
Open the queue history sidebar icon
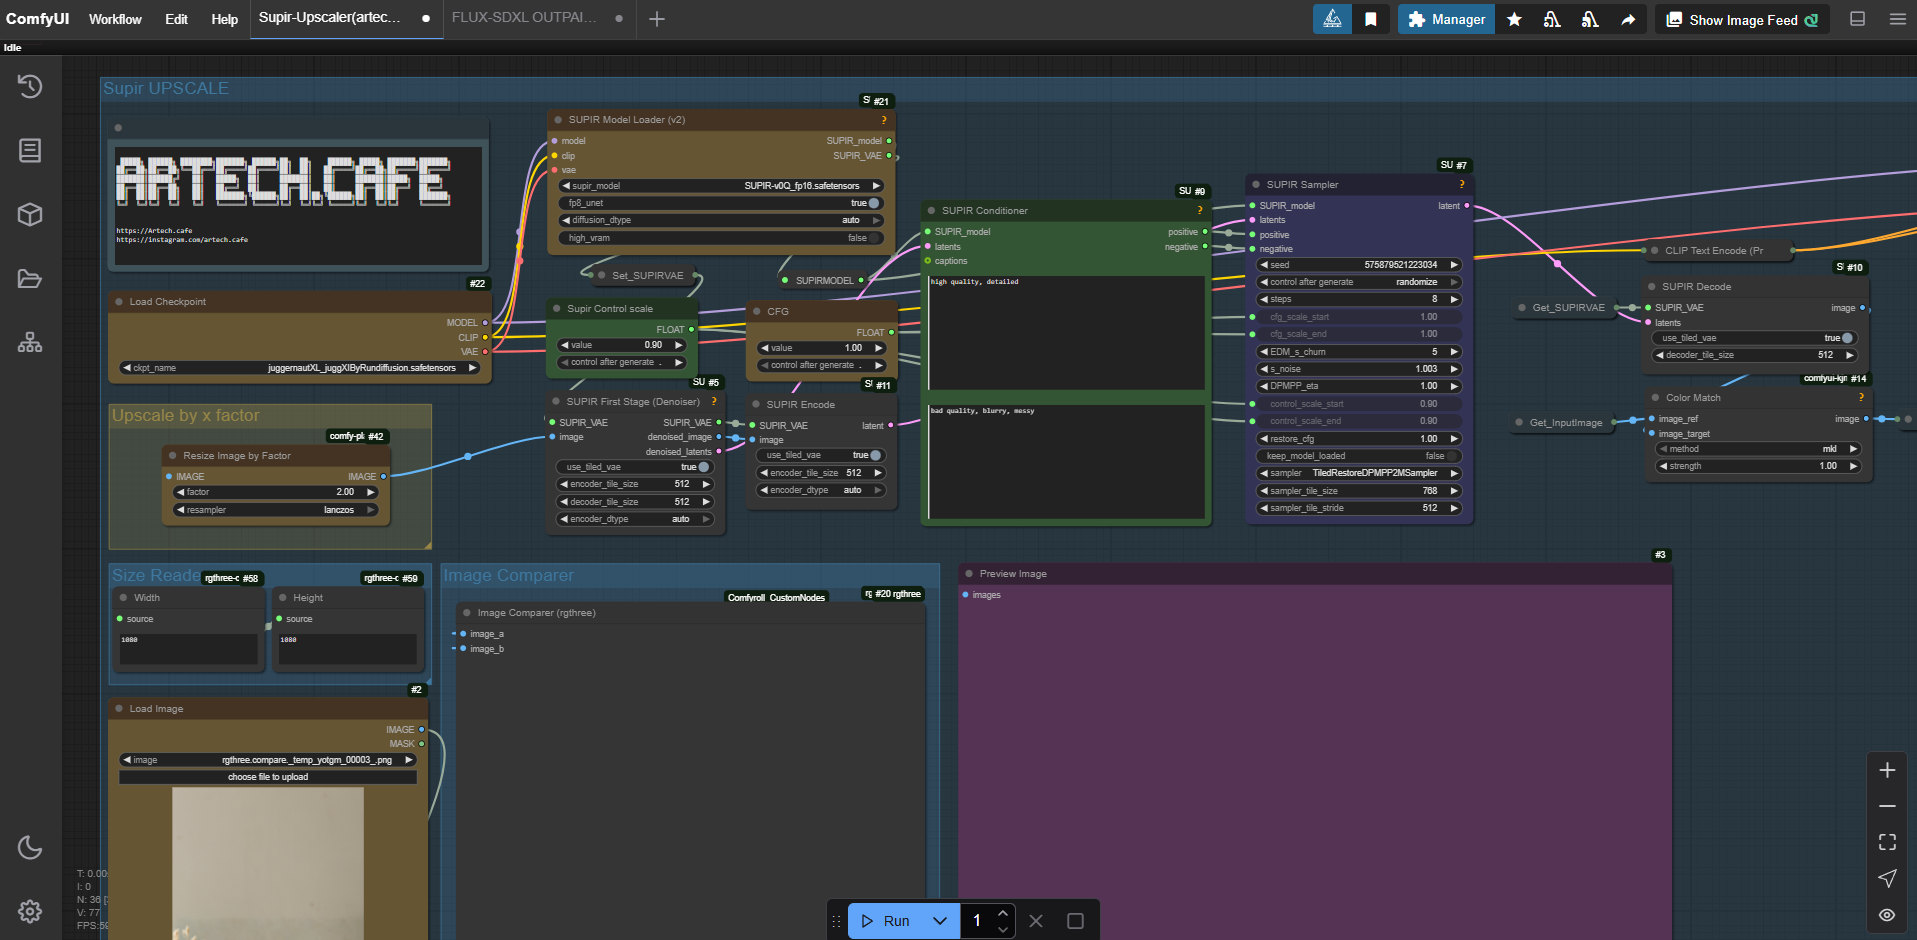click(30, 87)
